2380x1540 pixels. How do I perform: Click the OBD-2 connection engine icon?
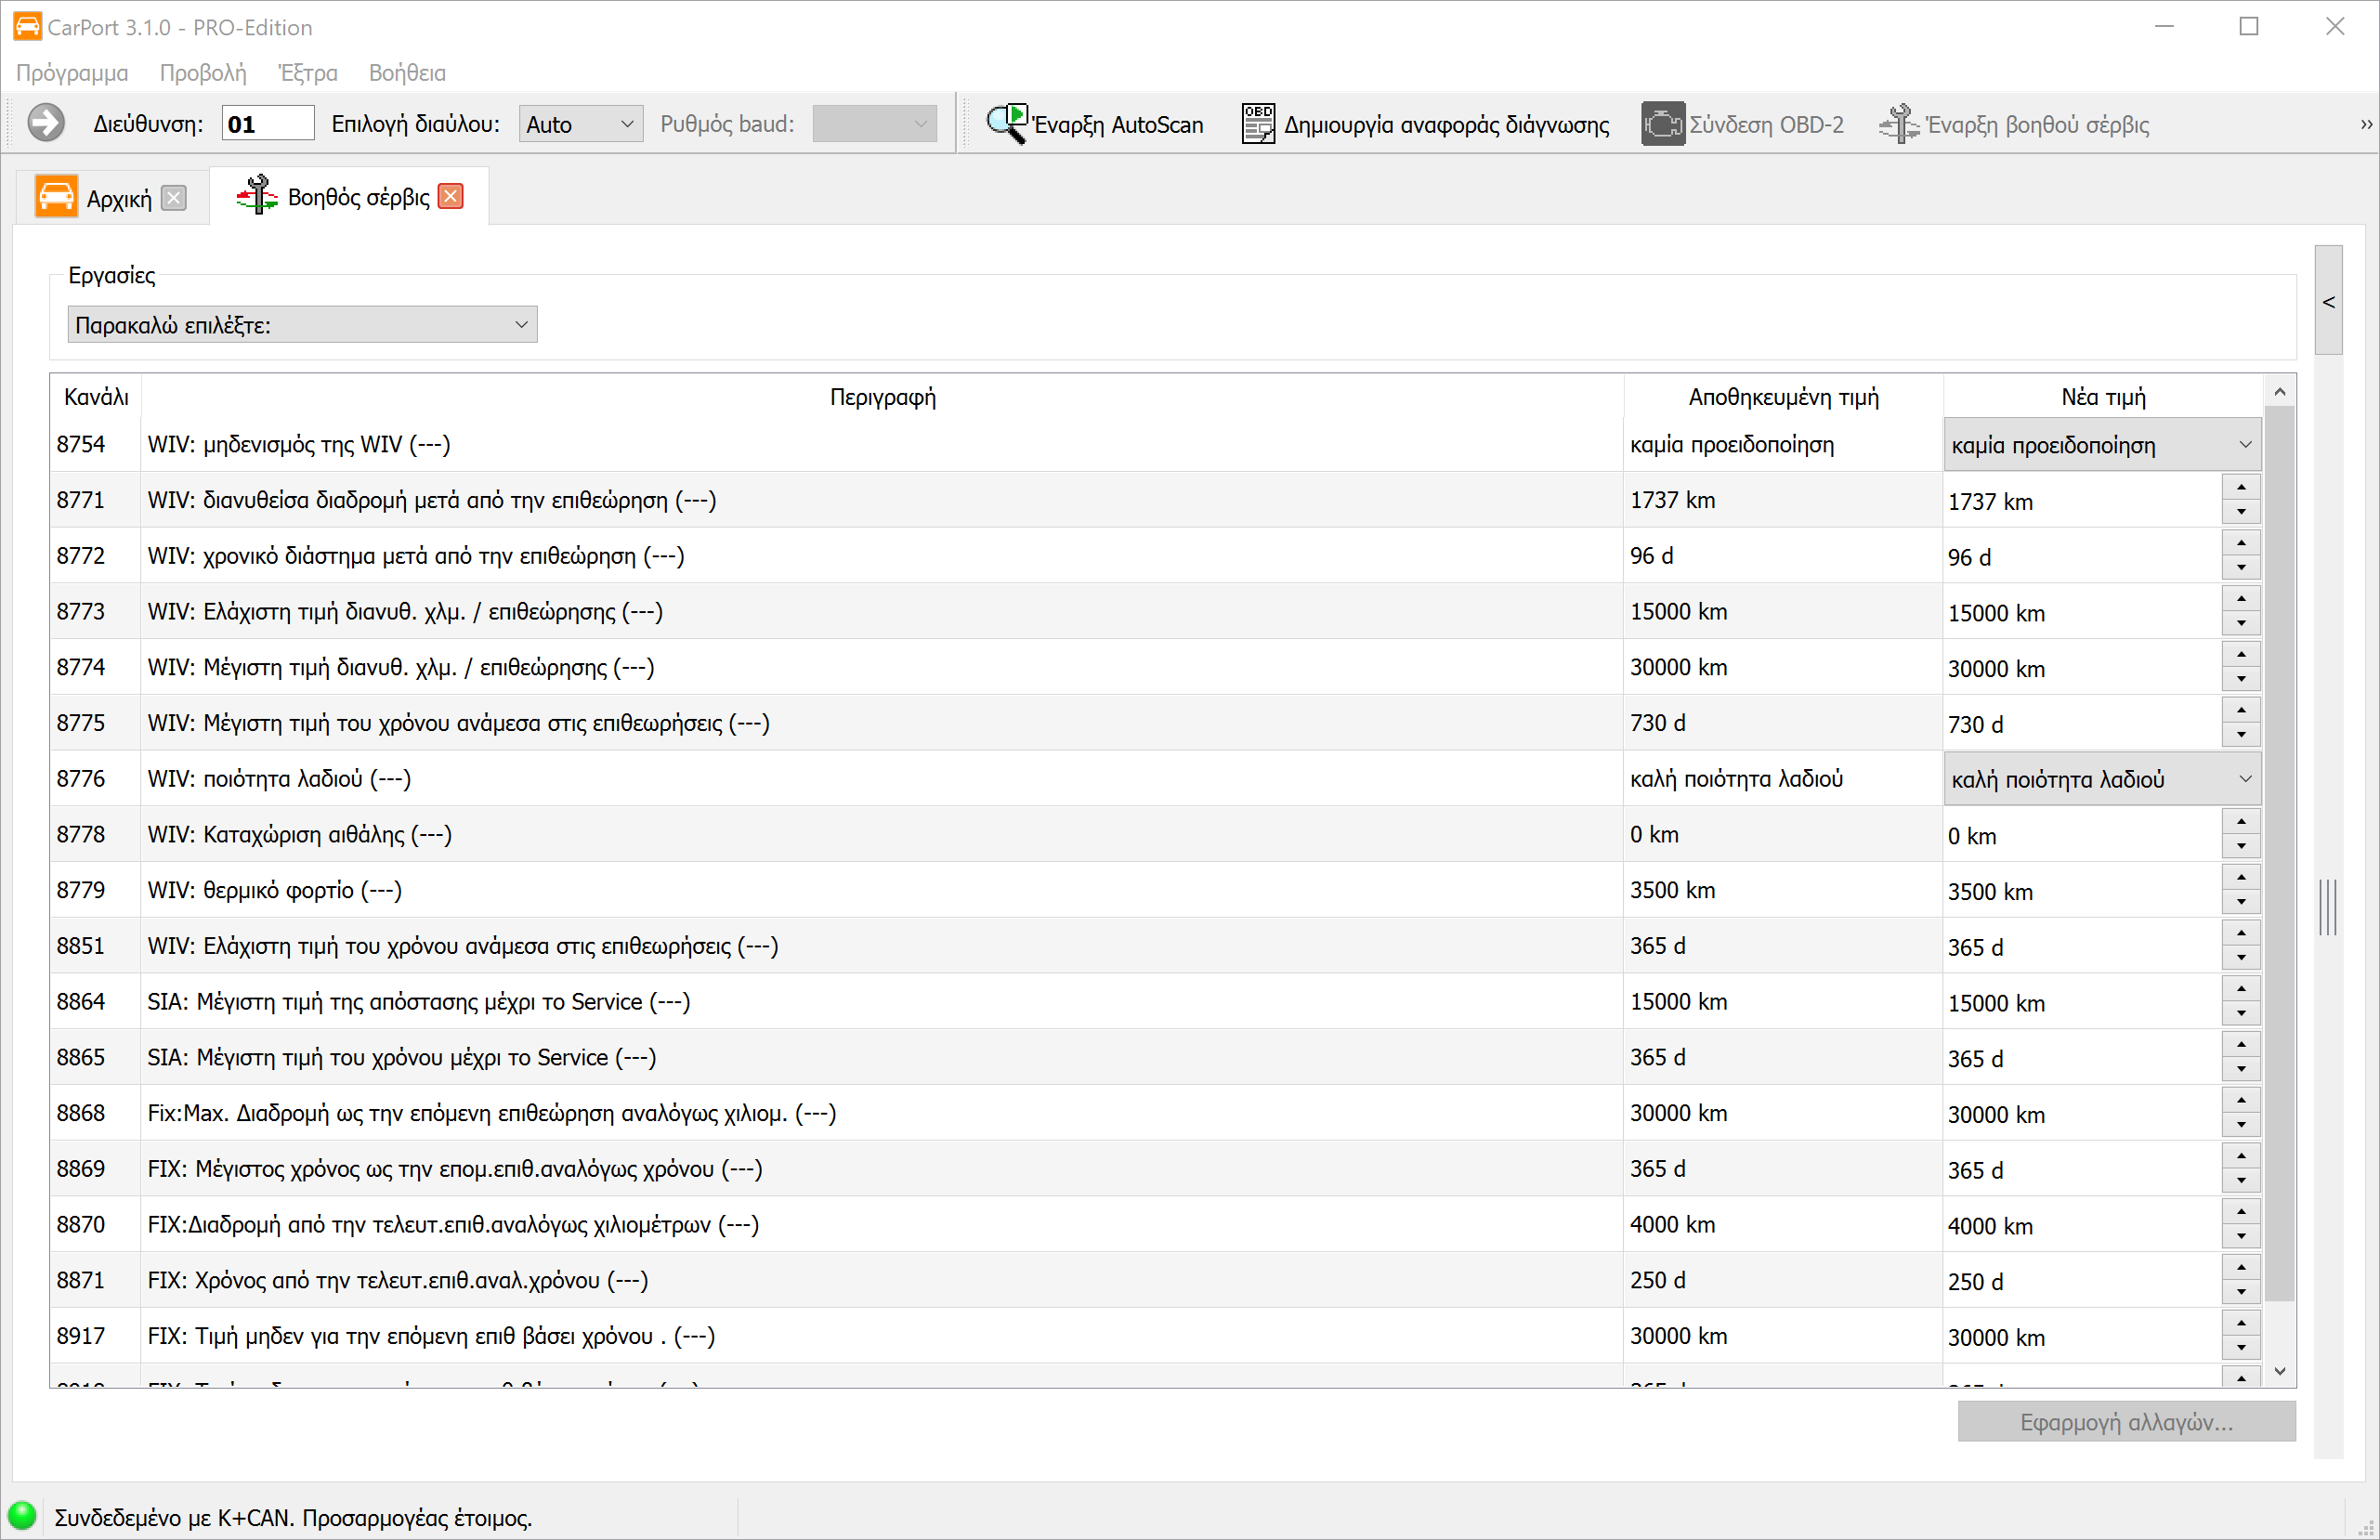(x=1662, y=124)
